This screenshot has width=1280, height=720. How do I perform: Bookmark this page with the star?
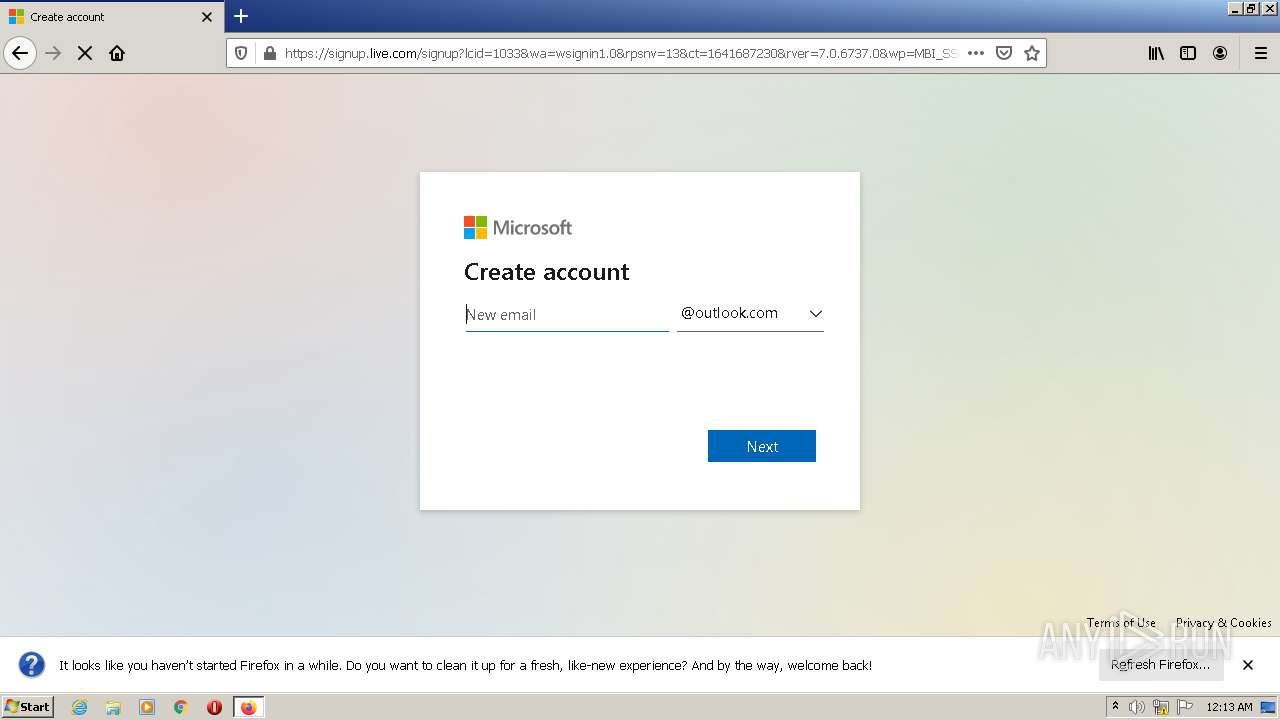(x=1032, y=53)
